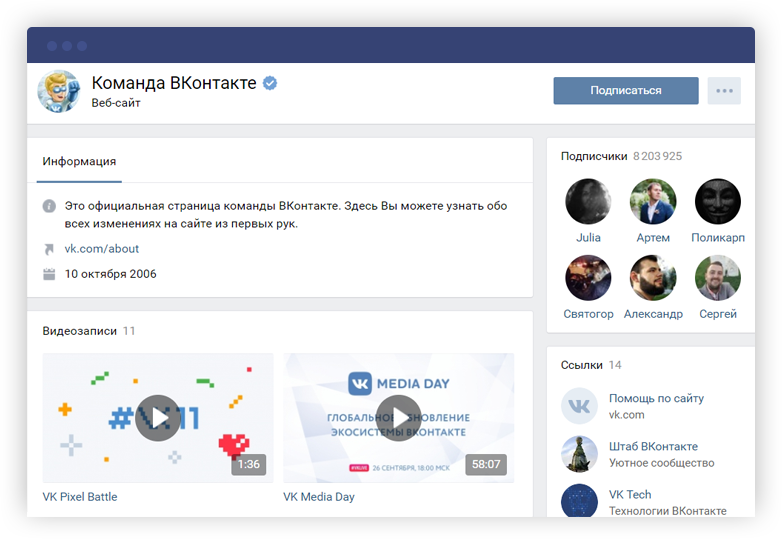Click the Команда ВКонтакте profile avatar
The height and width of the screenshot is (539, 782).
[59, 91]
